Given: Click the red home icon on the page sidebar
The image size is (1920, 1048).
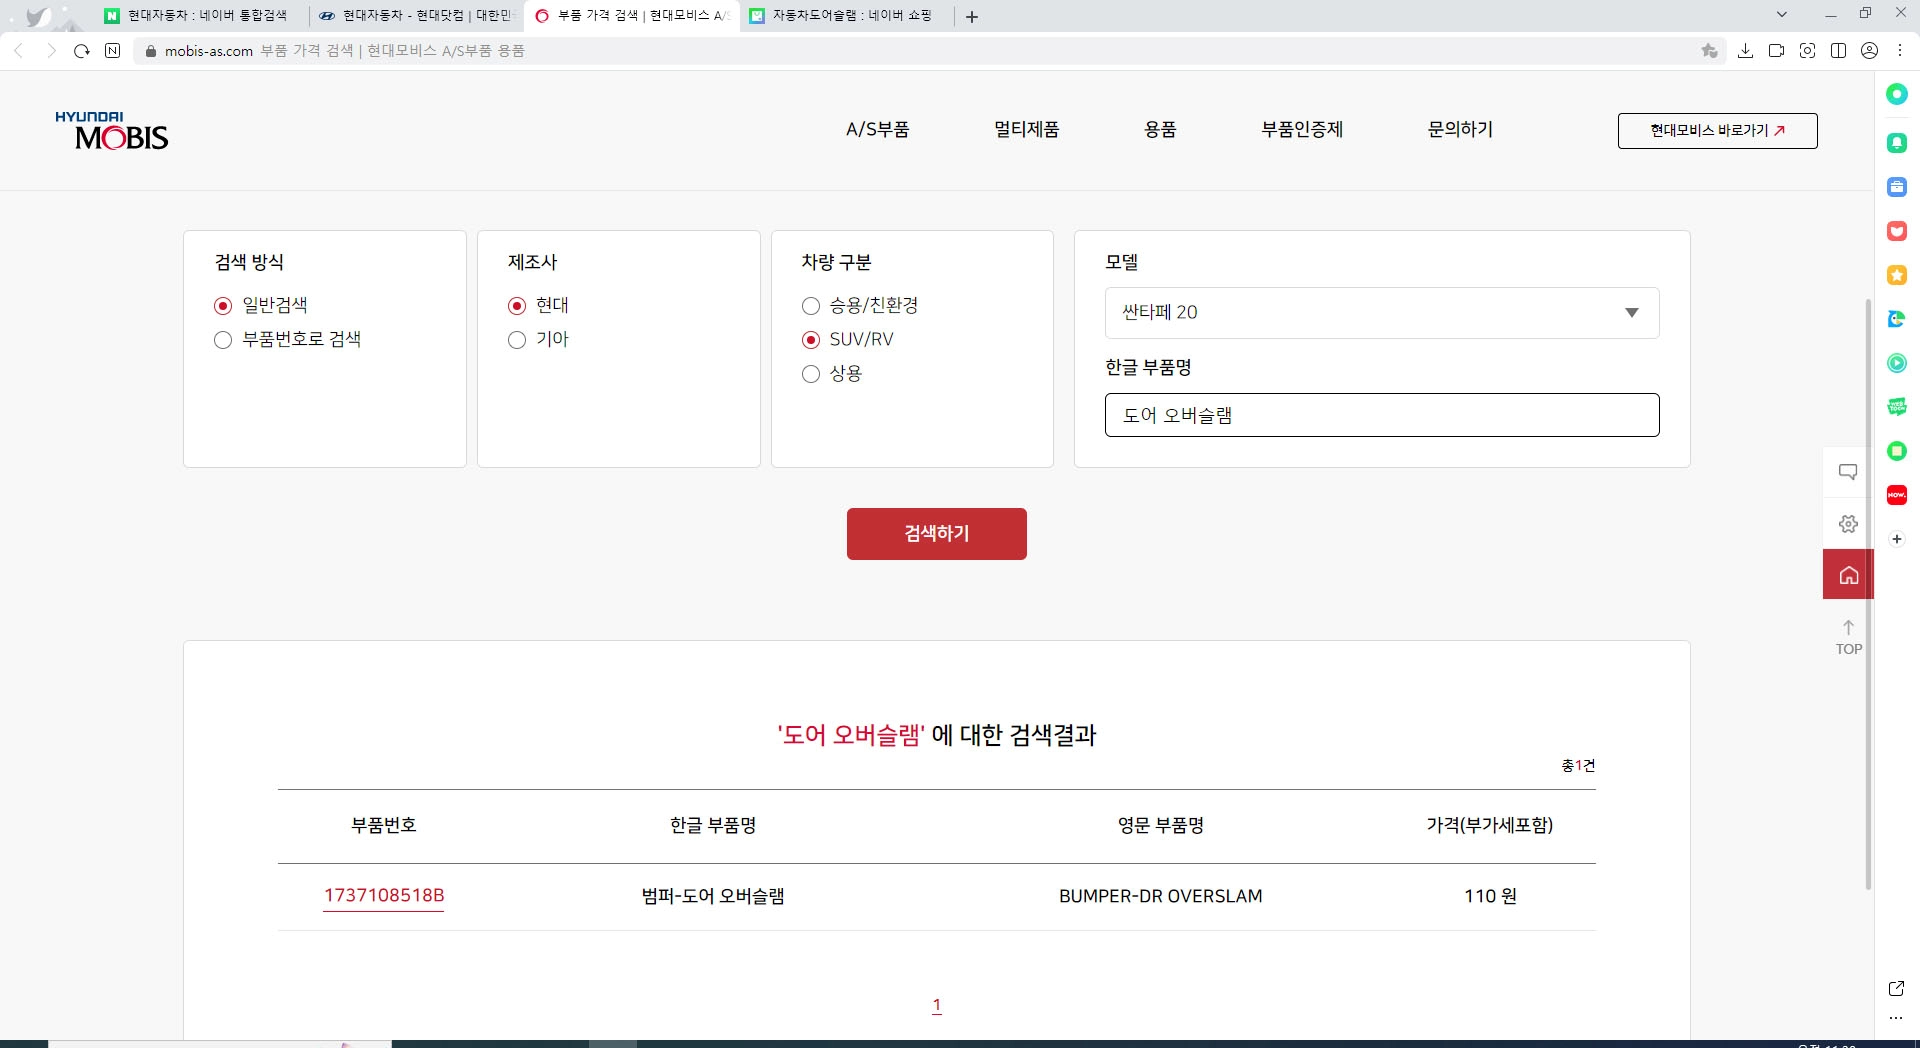Looking at the screenshot, I should [1848, 574].
